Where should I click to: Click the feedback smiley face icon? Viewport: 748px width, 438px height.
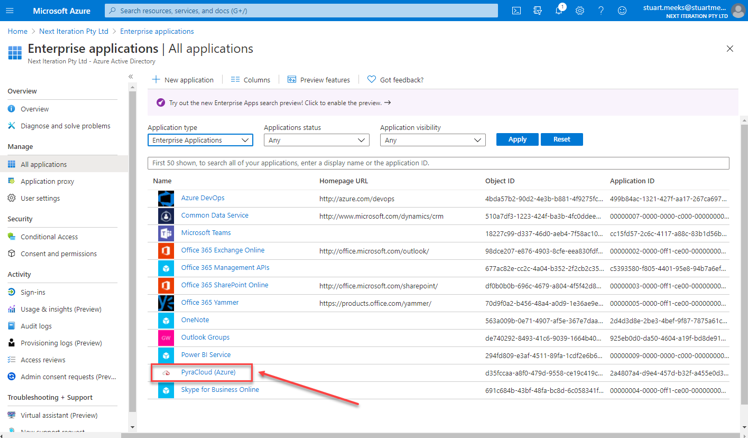[622, 11]
